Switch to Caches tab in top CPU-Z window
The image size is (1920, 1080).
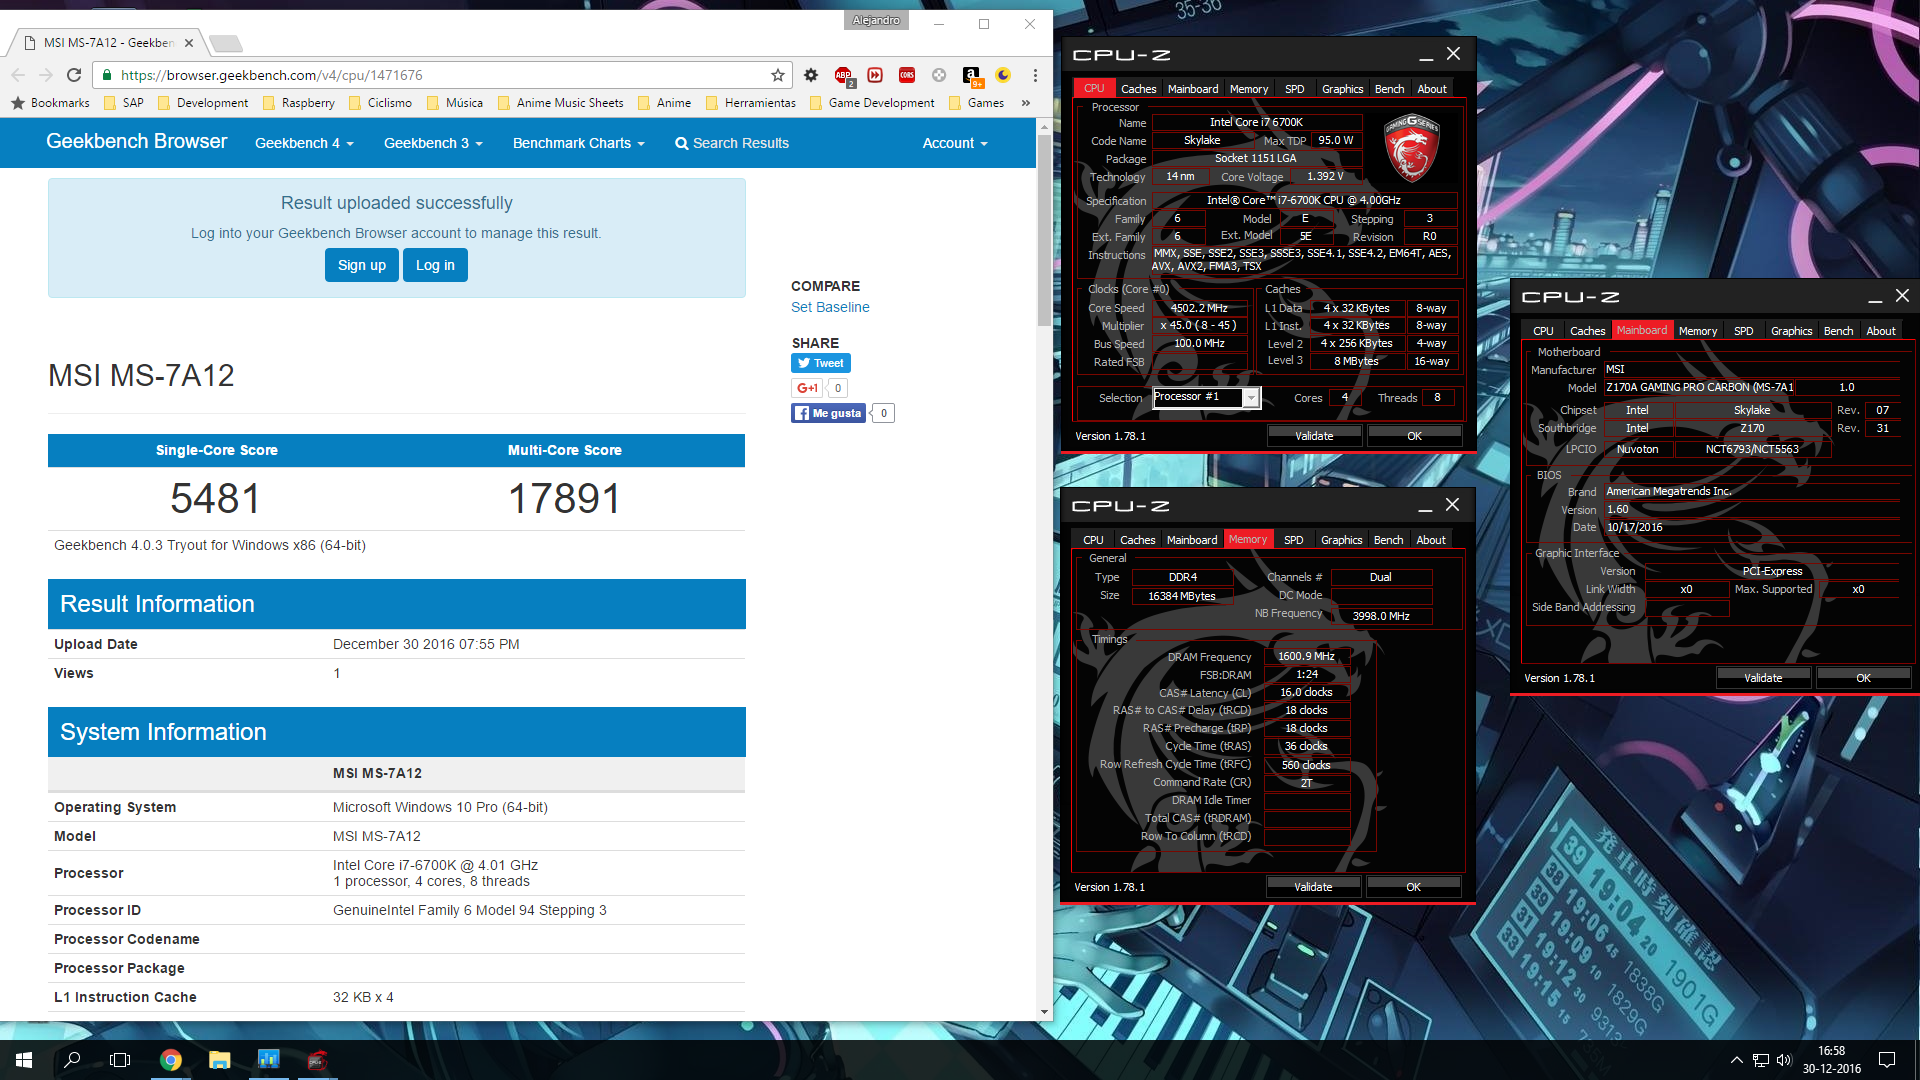(1138, 89)
